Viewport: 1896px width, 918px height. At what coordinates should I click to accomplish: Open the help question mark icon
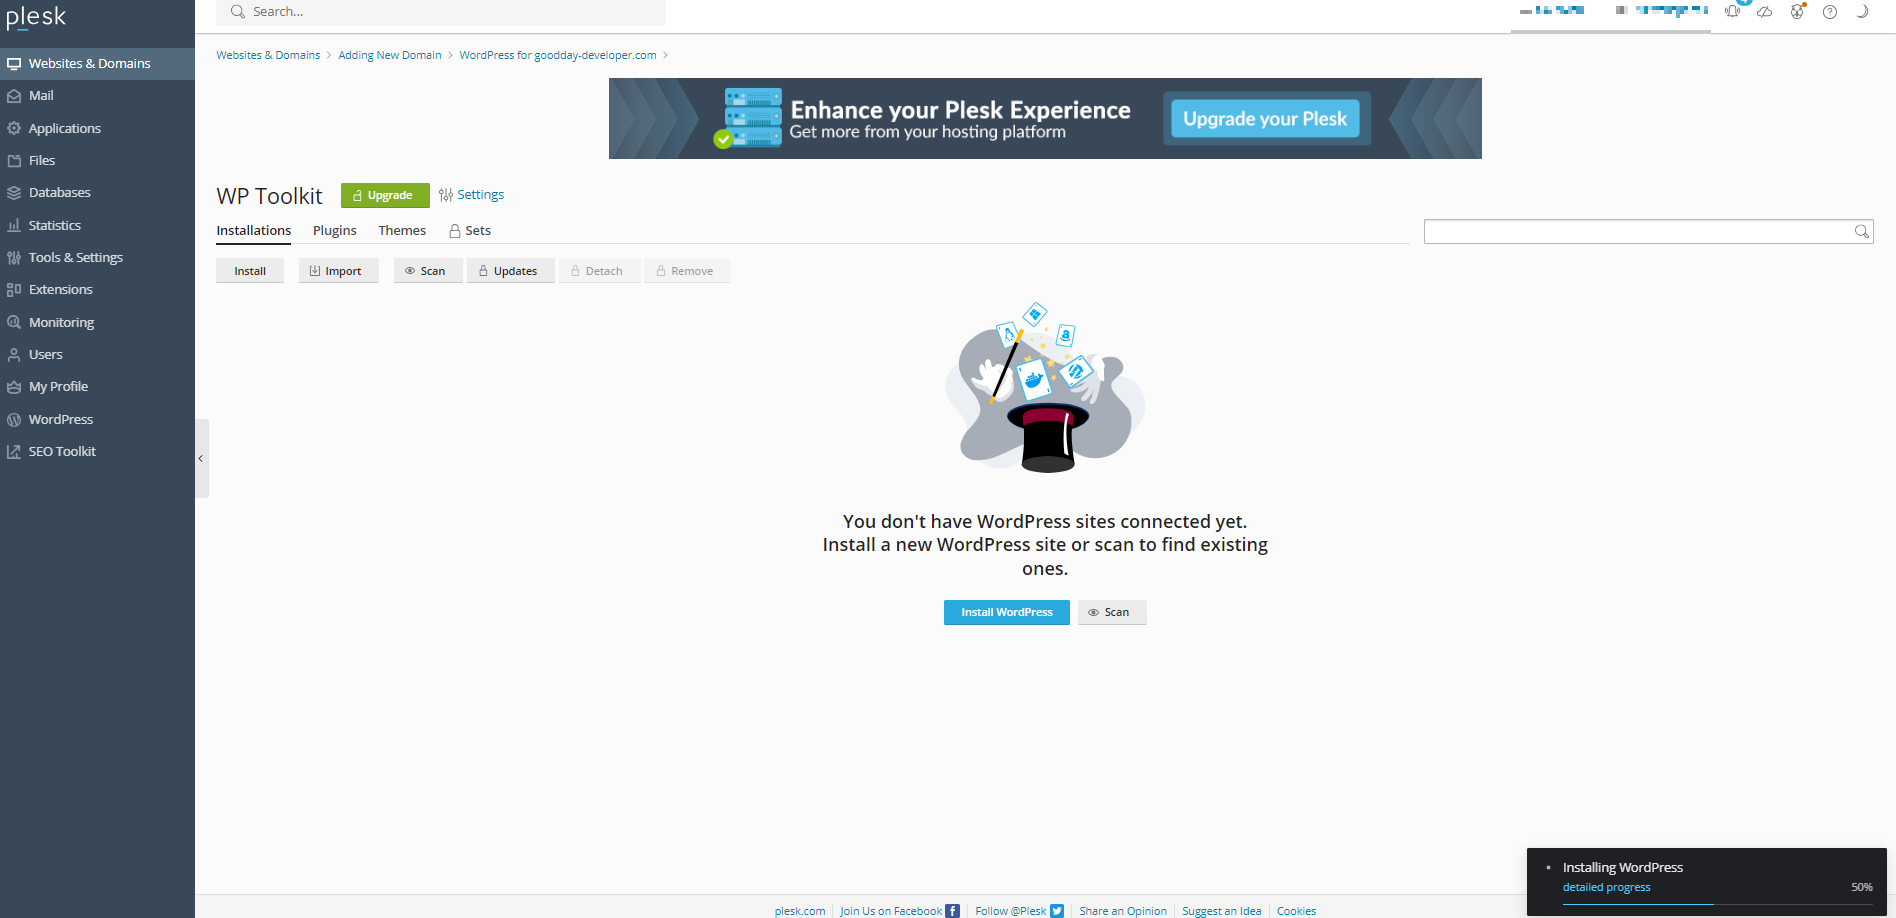pyautogui.click(x=1829, y=12)
